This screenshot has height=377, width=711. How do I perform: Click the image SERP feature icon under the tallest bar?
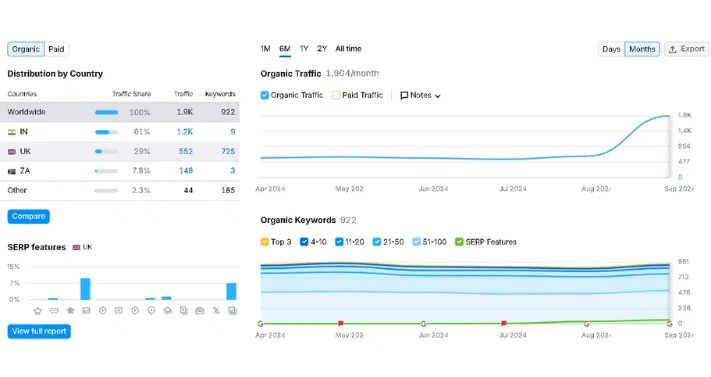(x=86, y=311)
